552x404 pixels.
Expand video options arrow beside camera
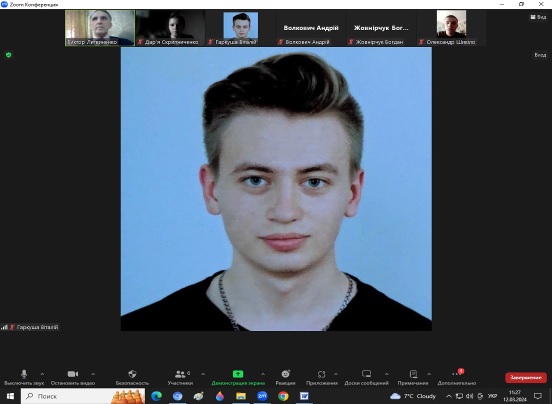pyautogui.click(x=93, y=374)
